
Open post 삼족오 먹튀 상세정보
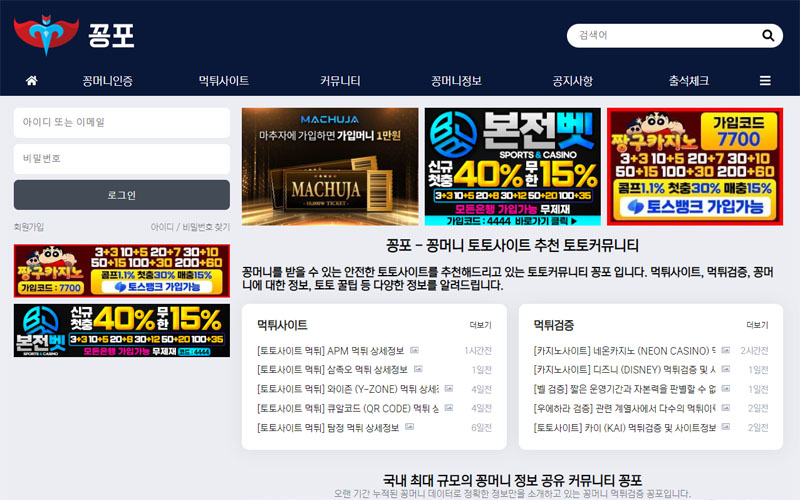tap(332, 369)
